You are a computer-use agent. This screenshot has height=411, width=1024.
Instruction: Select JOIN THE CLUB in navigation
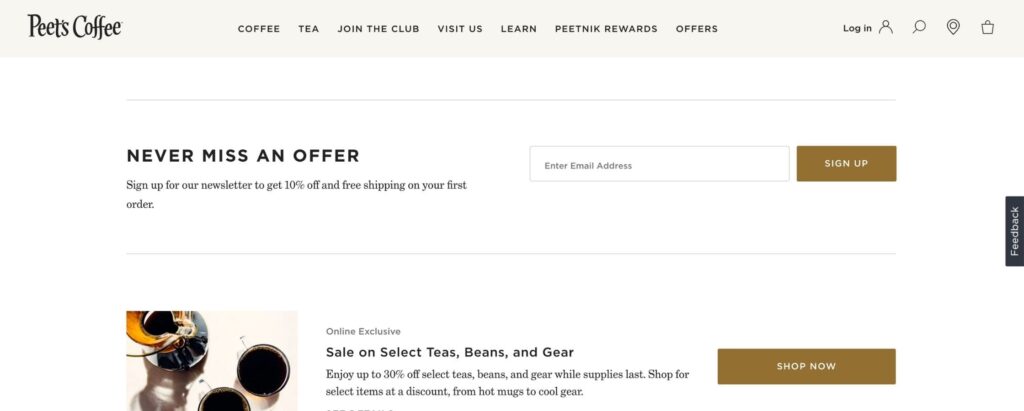coord(378,29)
